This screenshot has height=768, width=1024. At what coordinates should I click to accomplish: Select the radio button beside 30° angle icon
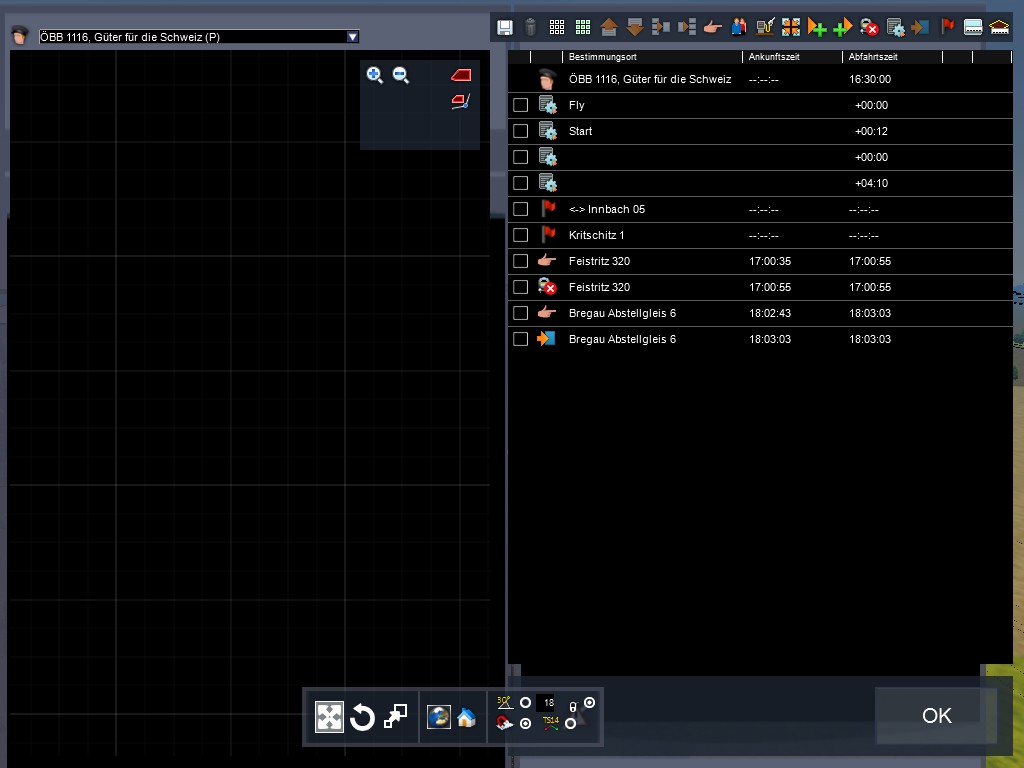pos(526,703)
